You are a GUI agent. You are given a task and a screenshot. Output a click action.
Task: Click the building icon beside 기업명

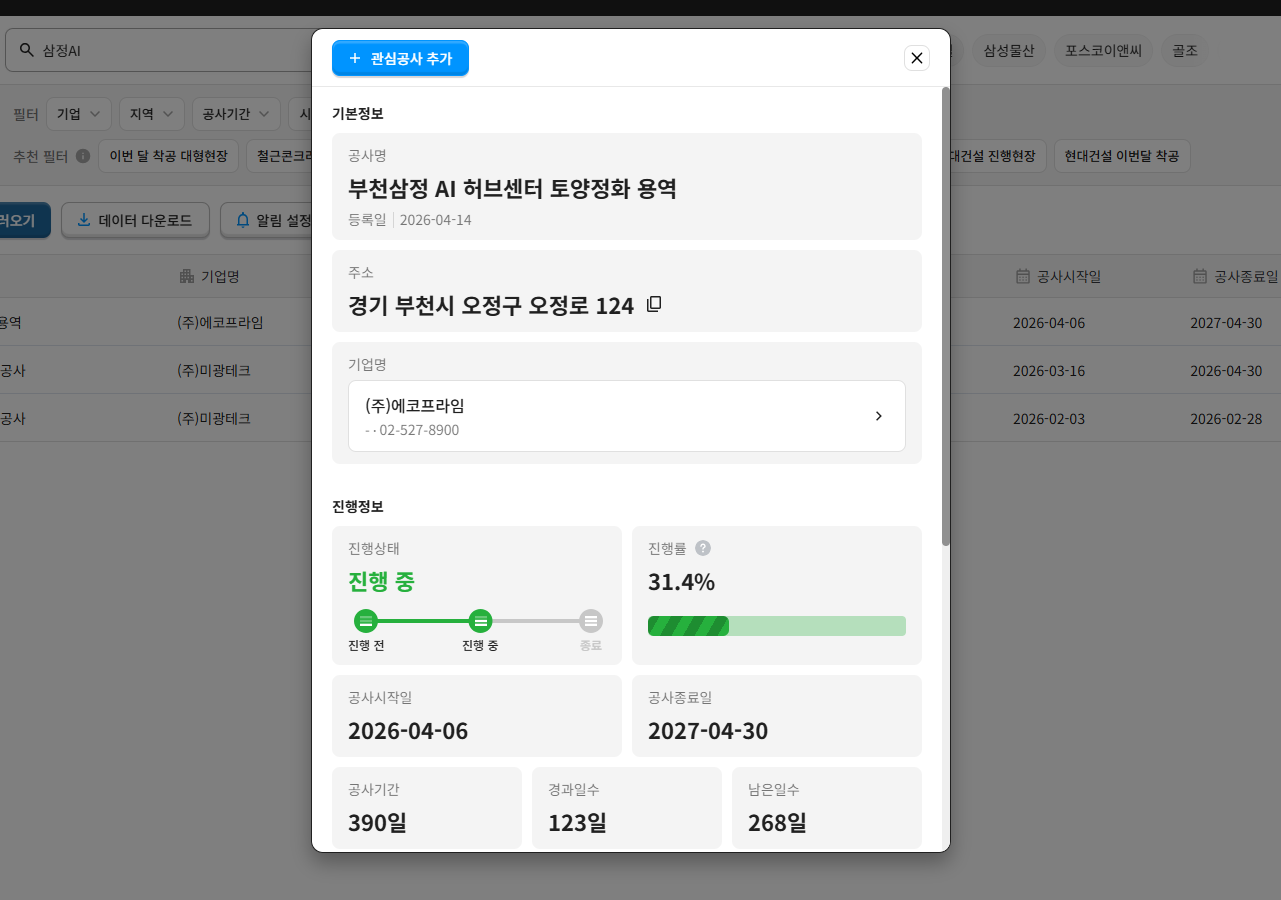coord(186,276)
